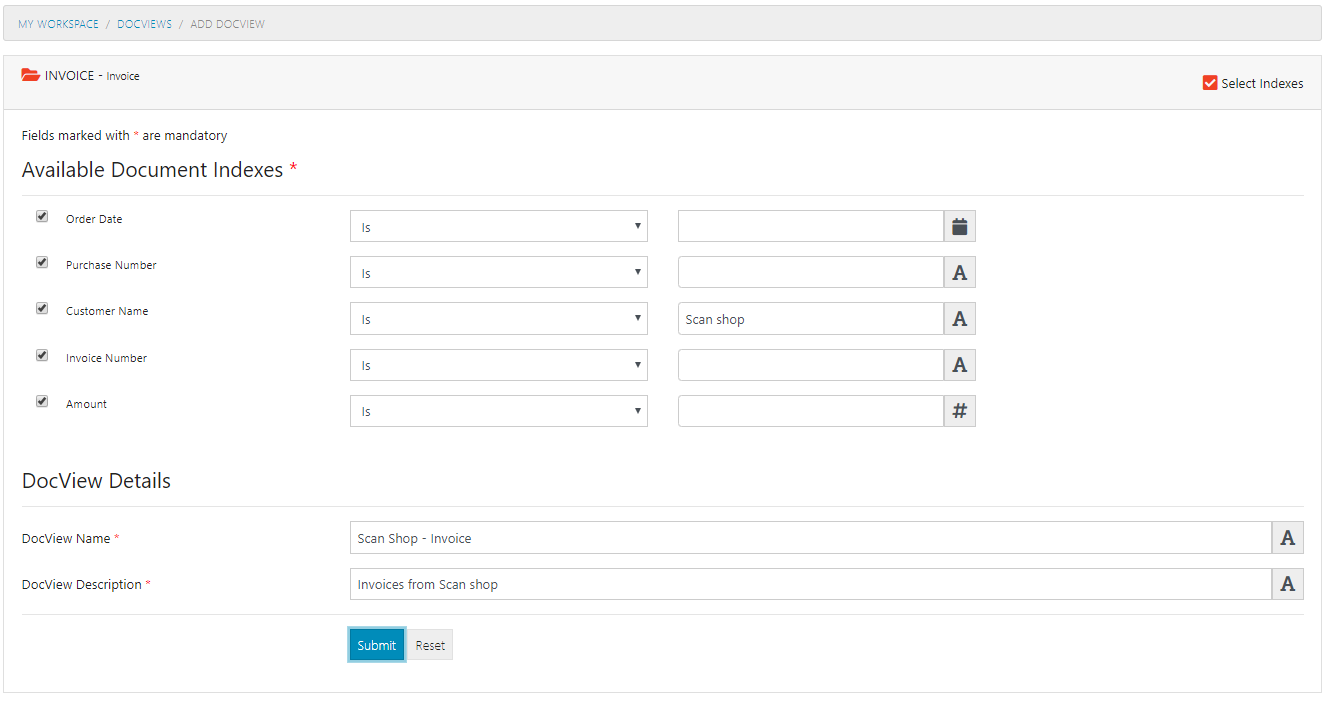The height and width of the screenshot is (705, 1325).
Task: Select the letter icon beside Invoice Number field
Action: (959, 364)
